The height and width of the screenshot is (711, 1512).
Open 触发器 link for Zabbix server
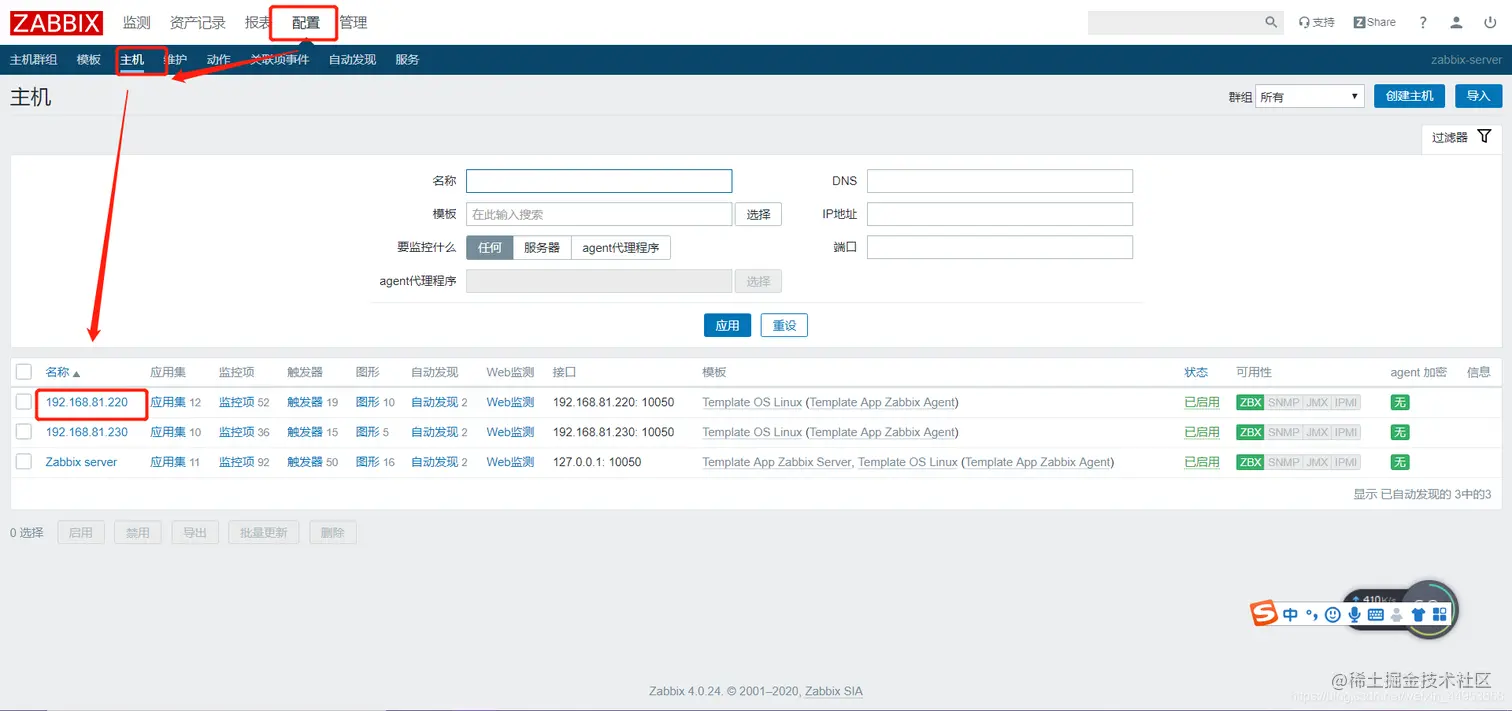tap(305, 462)
